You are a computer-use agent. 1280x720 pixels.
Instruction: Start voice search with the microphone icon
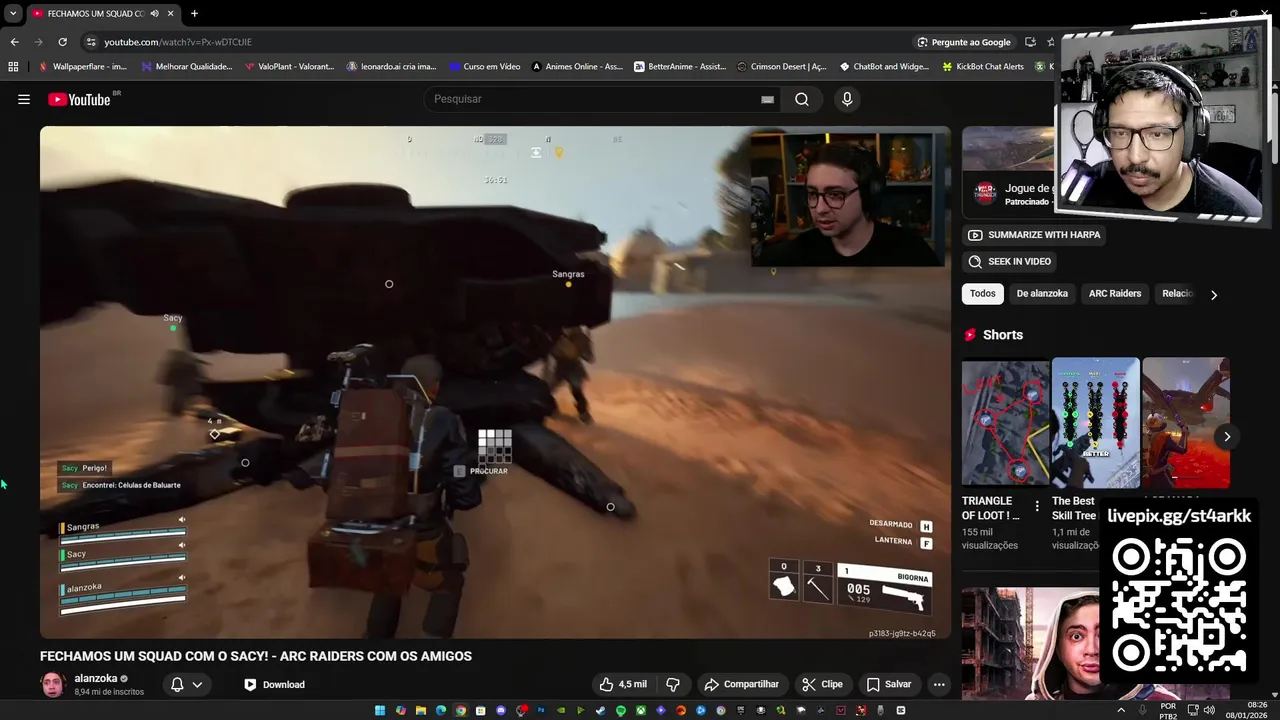847,99
